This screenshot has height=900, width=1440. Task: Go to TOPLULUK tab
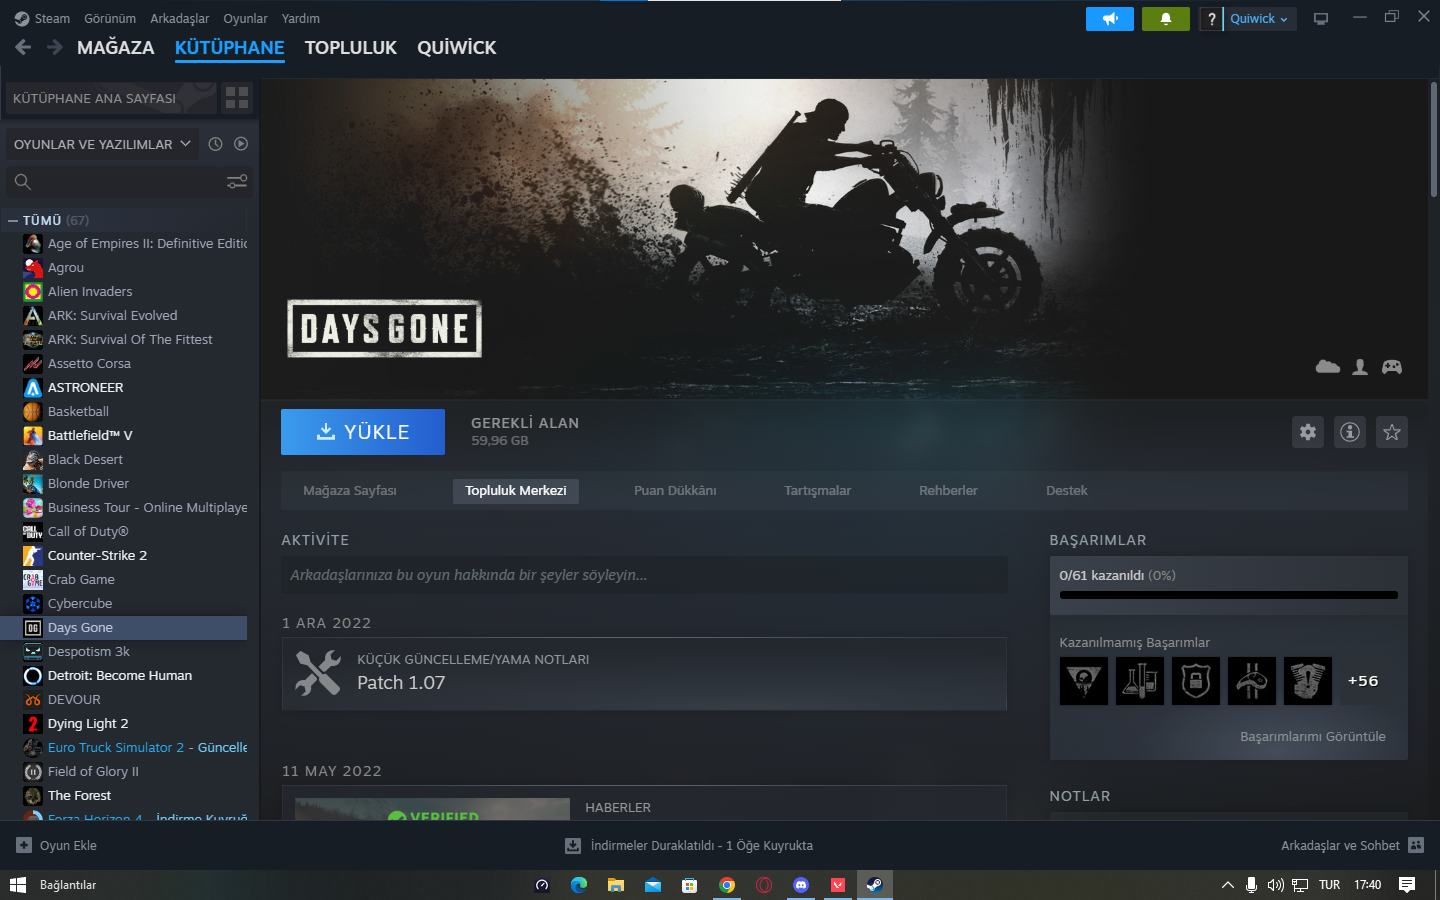click(x=351, y=47)
